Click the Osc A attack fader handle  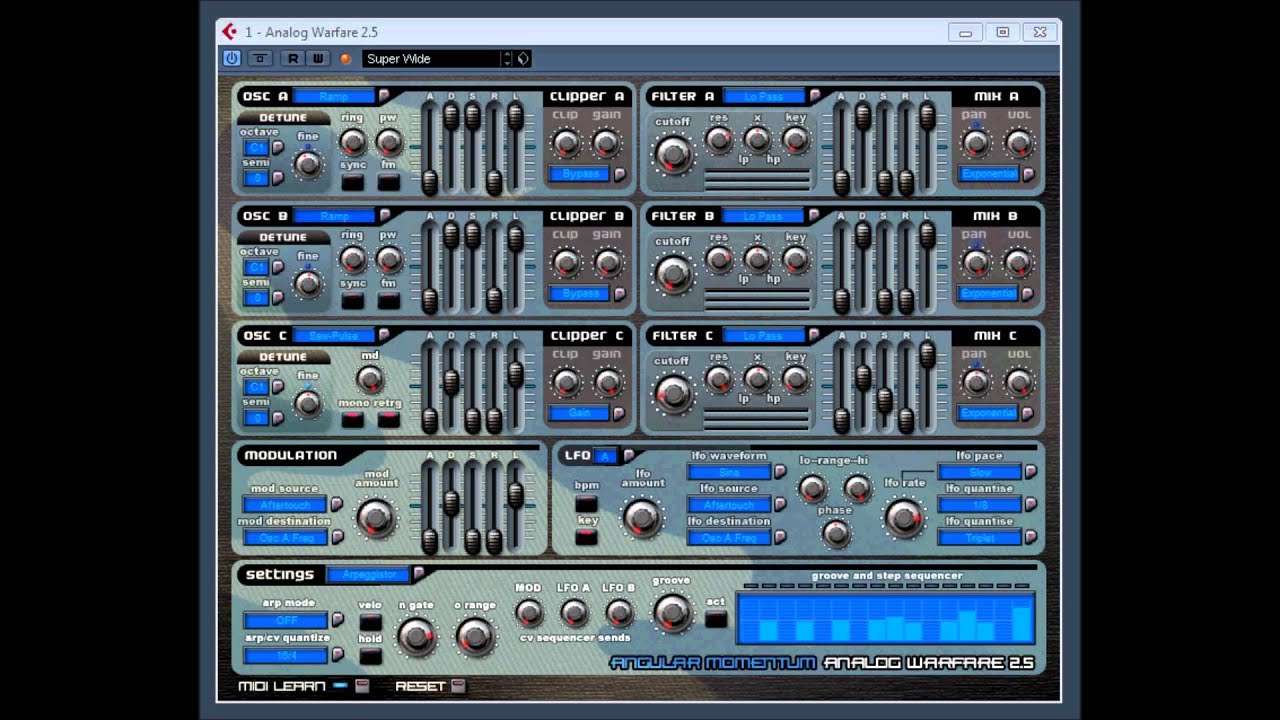tap(430, 182)
